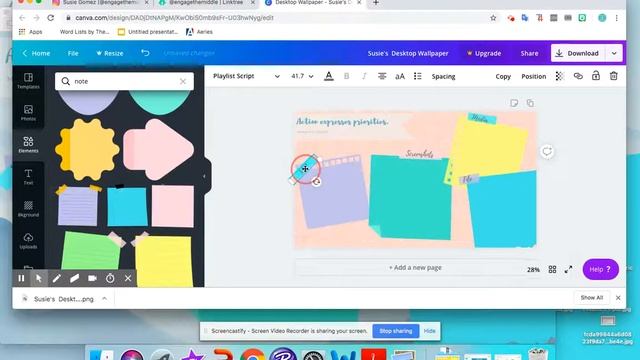The height and width of the screenshot is (360, 640).
Task: Delete element with trash icon
Action: 613,76
